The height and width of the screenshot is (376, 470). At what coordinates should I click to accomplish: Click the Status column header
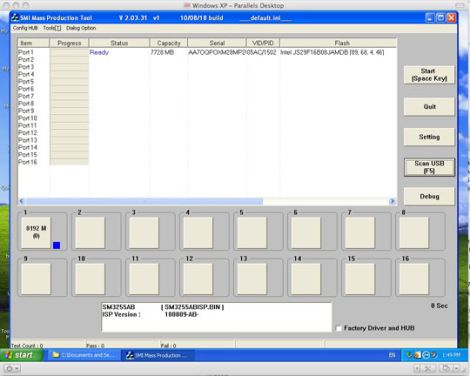(119, 43)
